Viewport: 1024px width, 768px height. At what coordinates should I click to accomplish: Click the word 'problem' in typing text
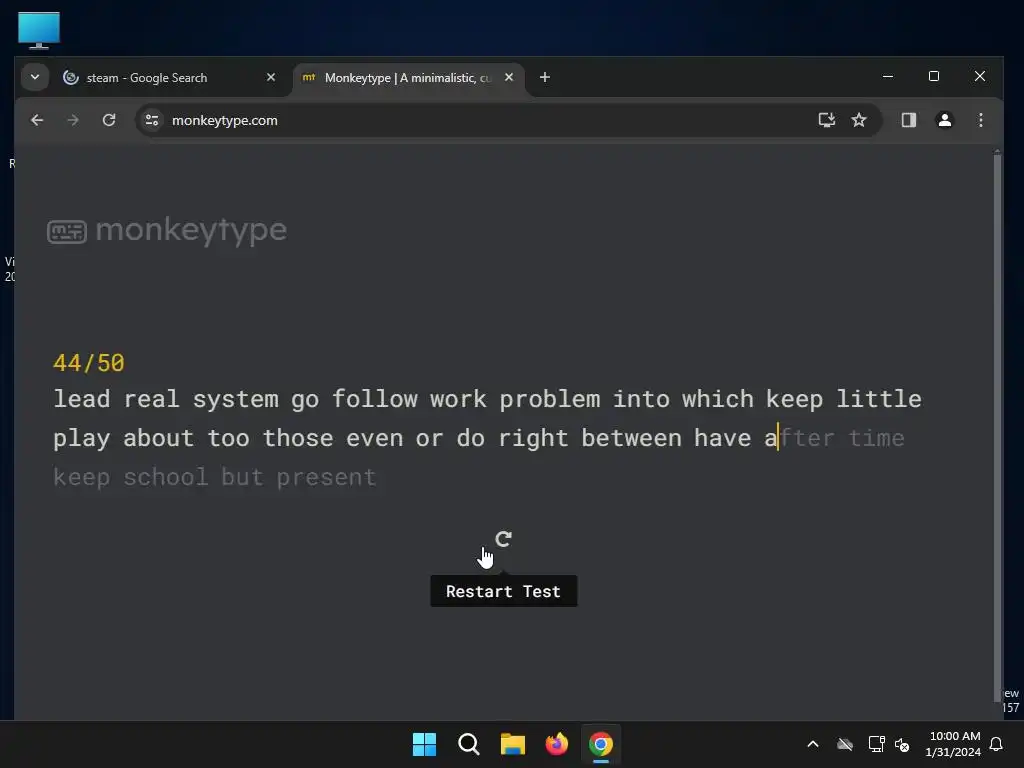(550, 399)
